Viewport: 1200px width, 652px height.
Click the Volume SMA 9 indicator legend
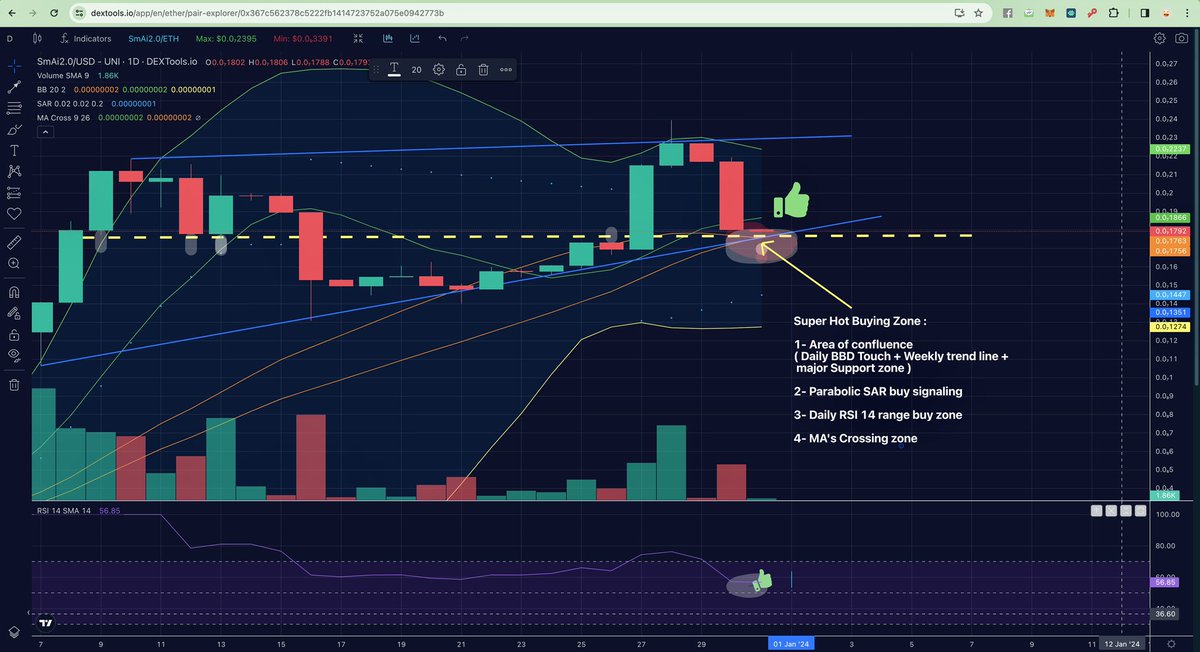point(63,75)
